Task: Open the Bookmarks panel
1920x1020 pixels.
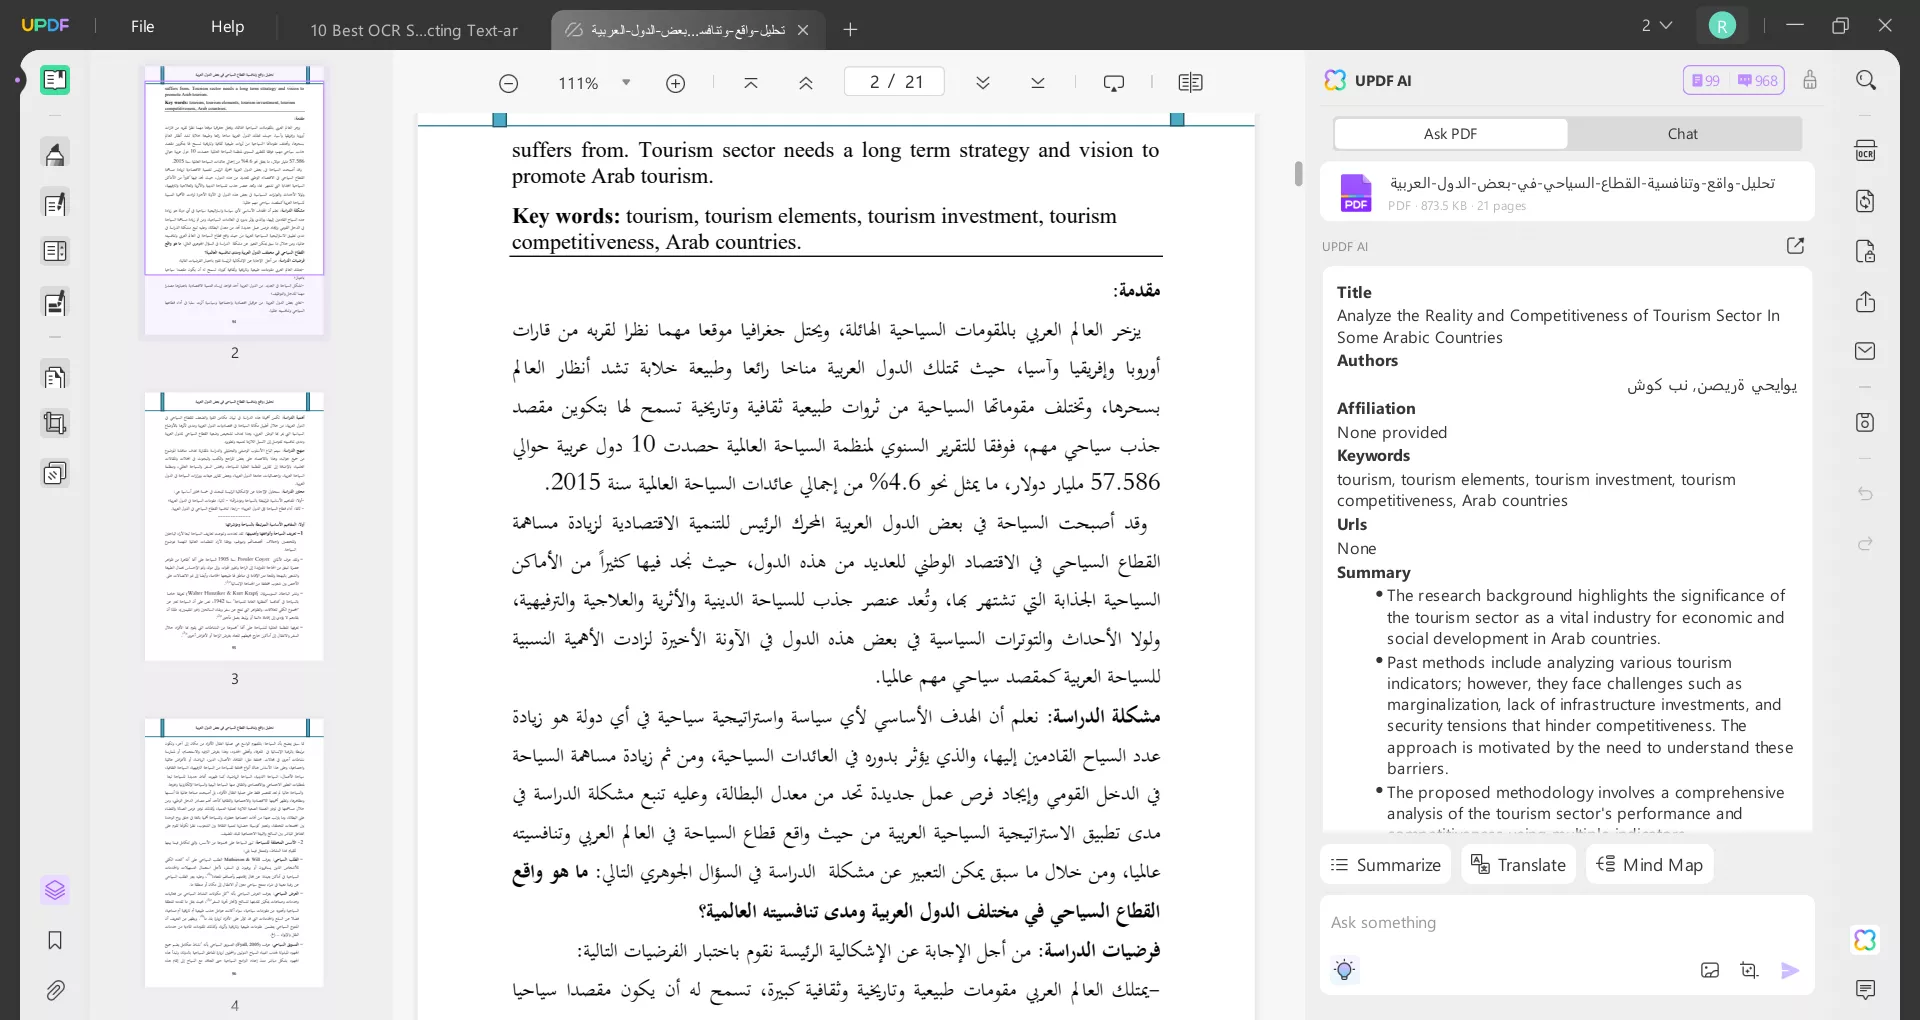Action: [x=55, y=940]
